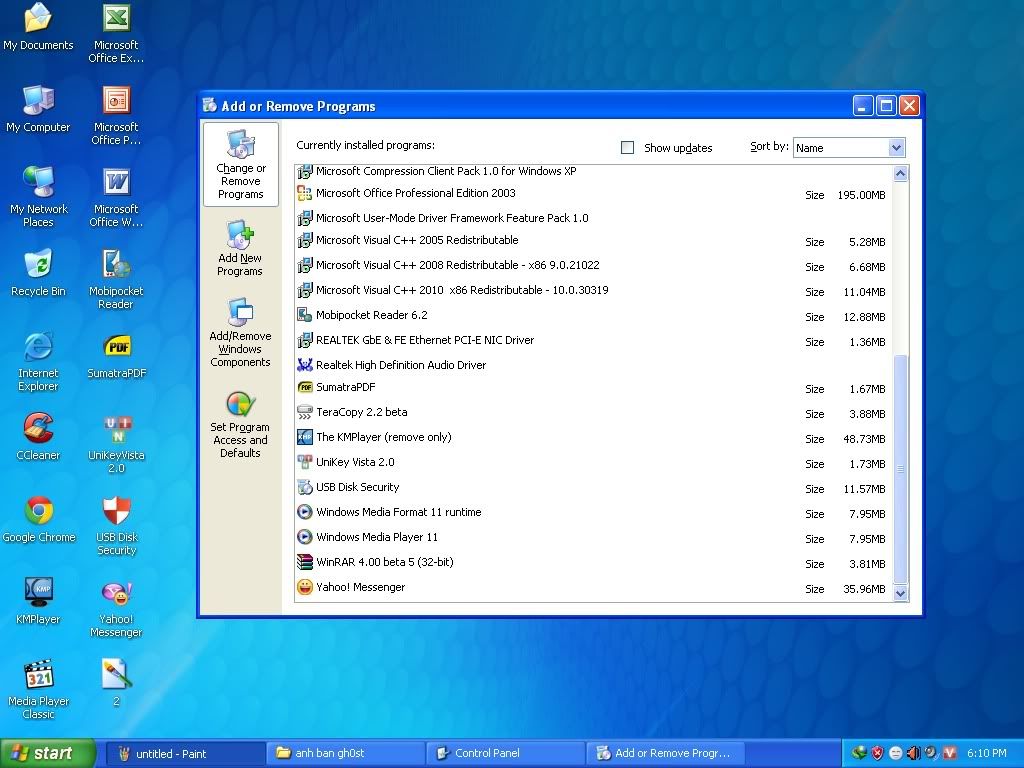This screenshot has height=768, width=1024.
Task: Select Yahoo! Messenger in program list
Action: [593, 587]
